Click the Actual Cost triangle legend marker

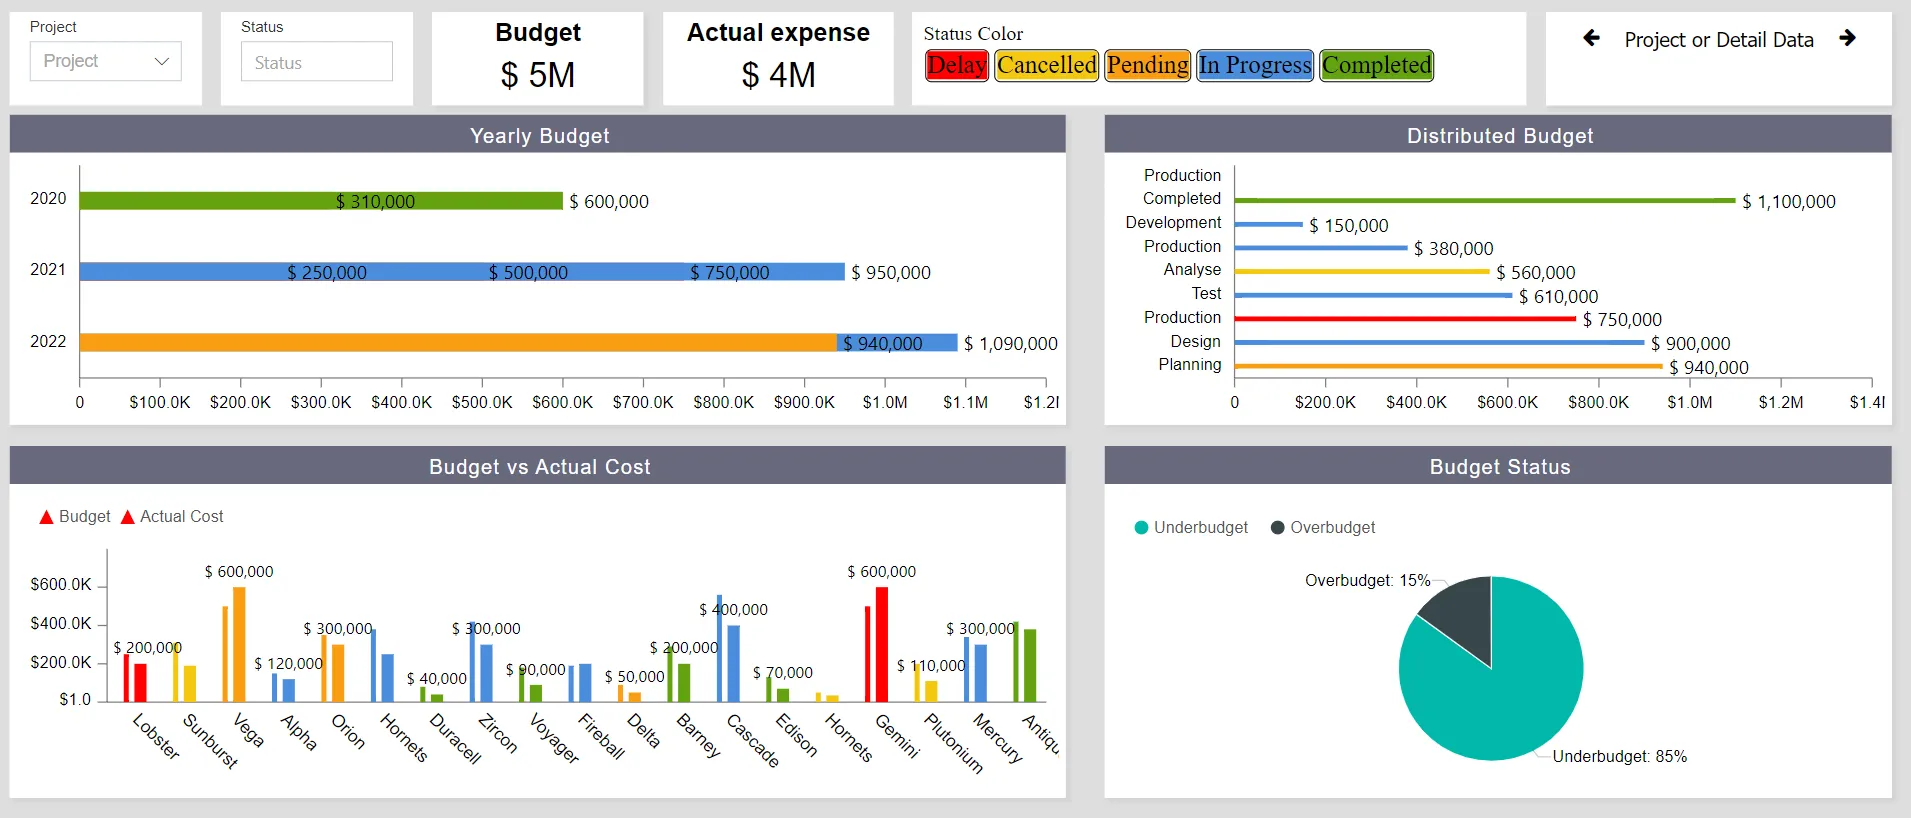point(127,517)
